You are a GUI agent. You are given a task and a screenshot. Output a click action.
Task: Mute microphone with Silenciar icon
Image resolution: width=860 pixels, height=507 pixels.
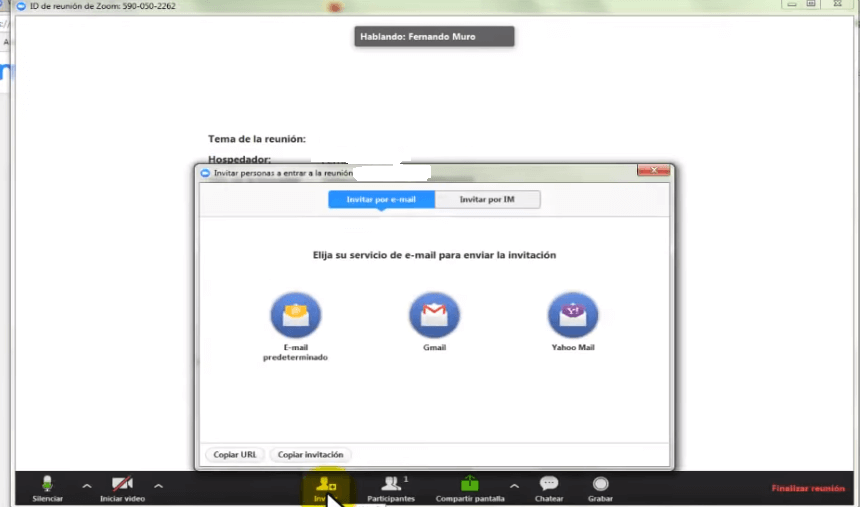point(47,484)
